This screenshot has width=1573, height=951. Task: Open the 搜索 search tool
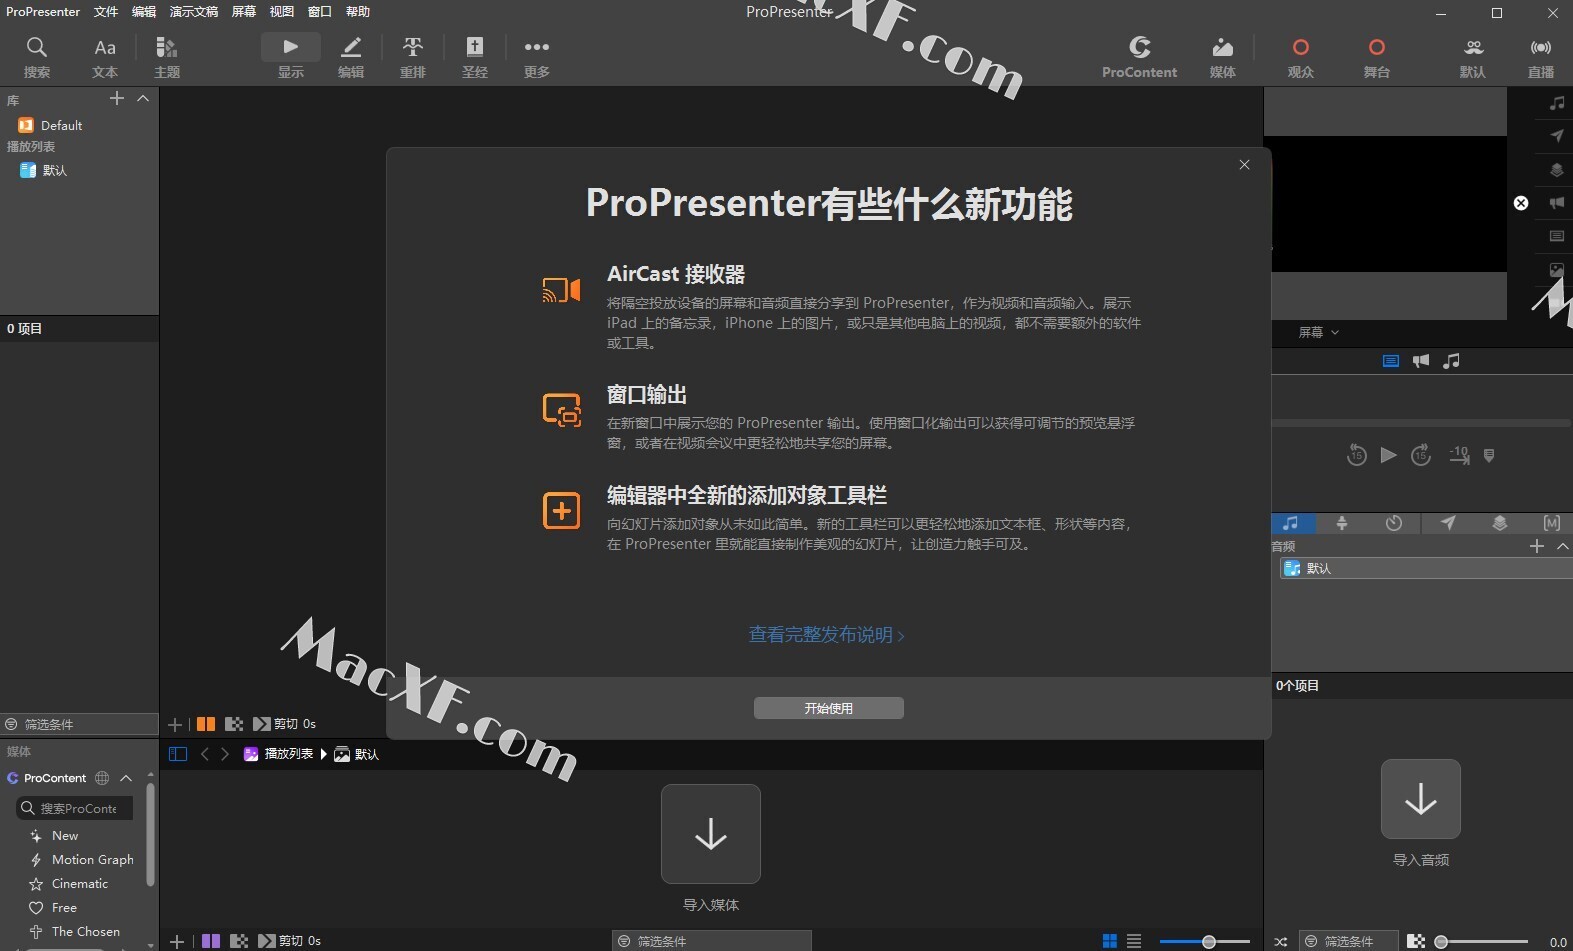(37, 57)
